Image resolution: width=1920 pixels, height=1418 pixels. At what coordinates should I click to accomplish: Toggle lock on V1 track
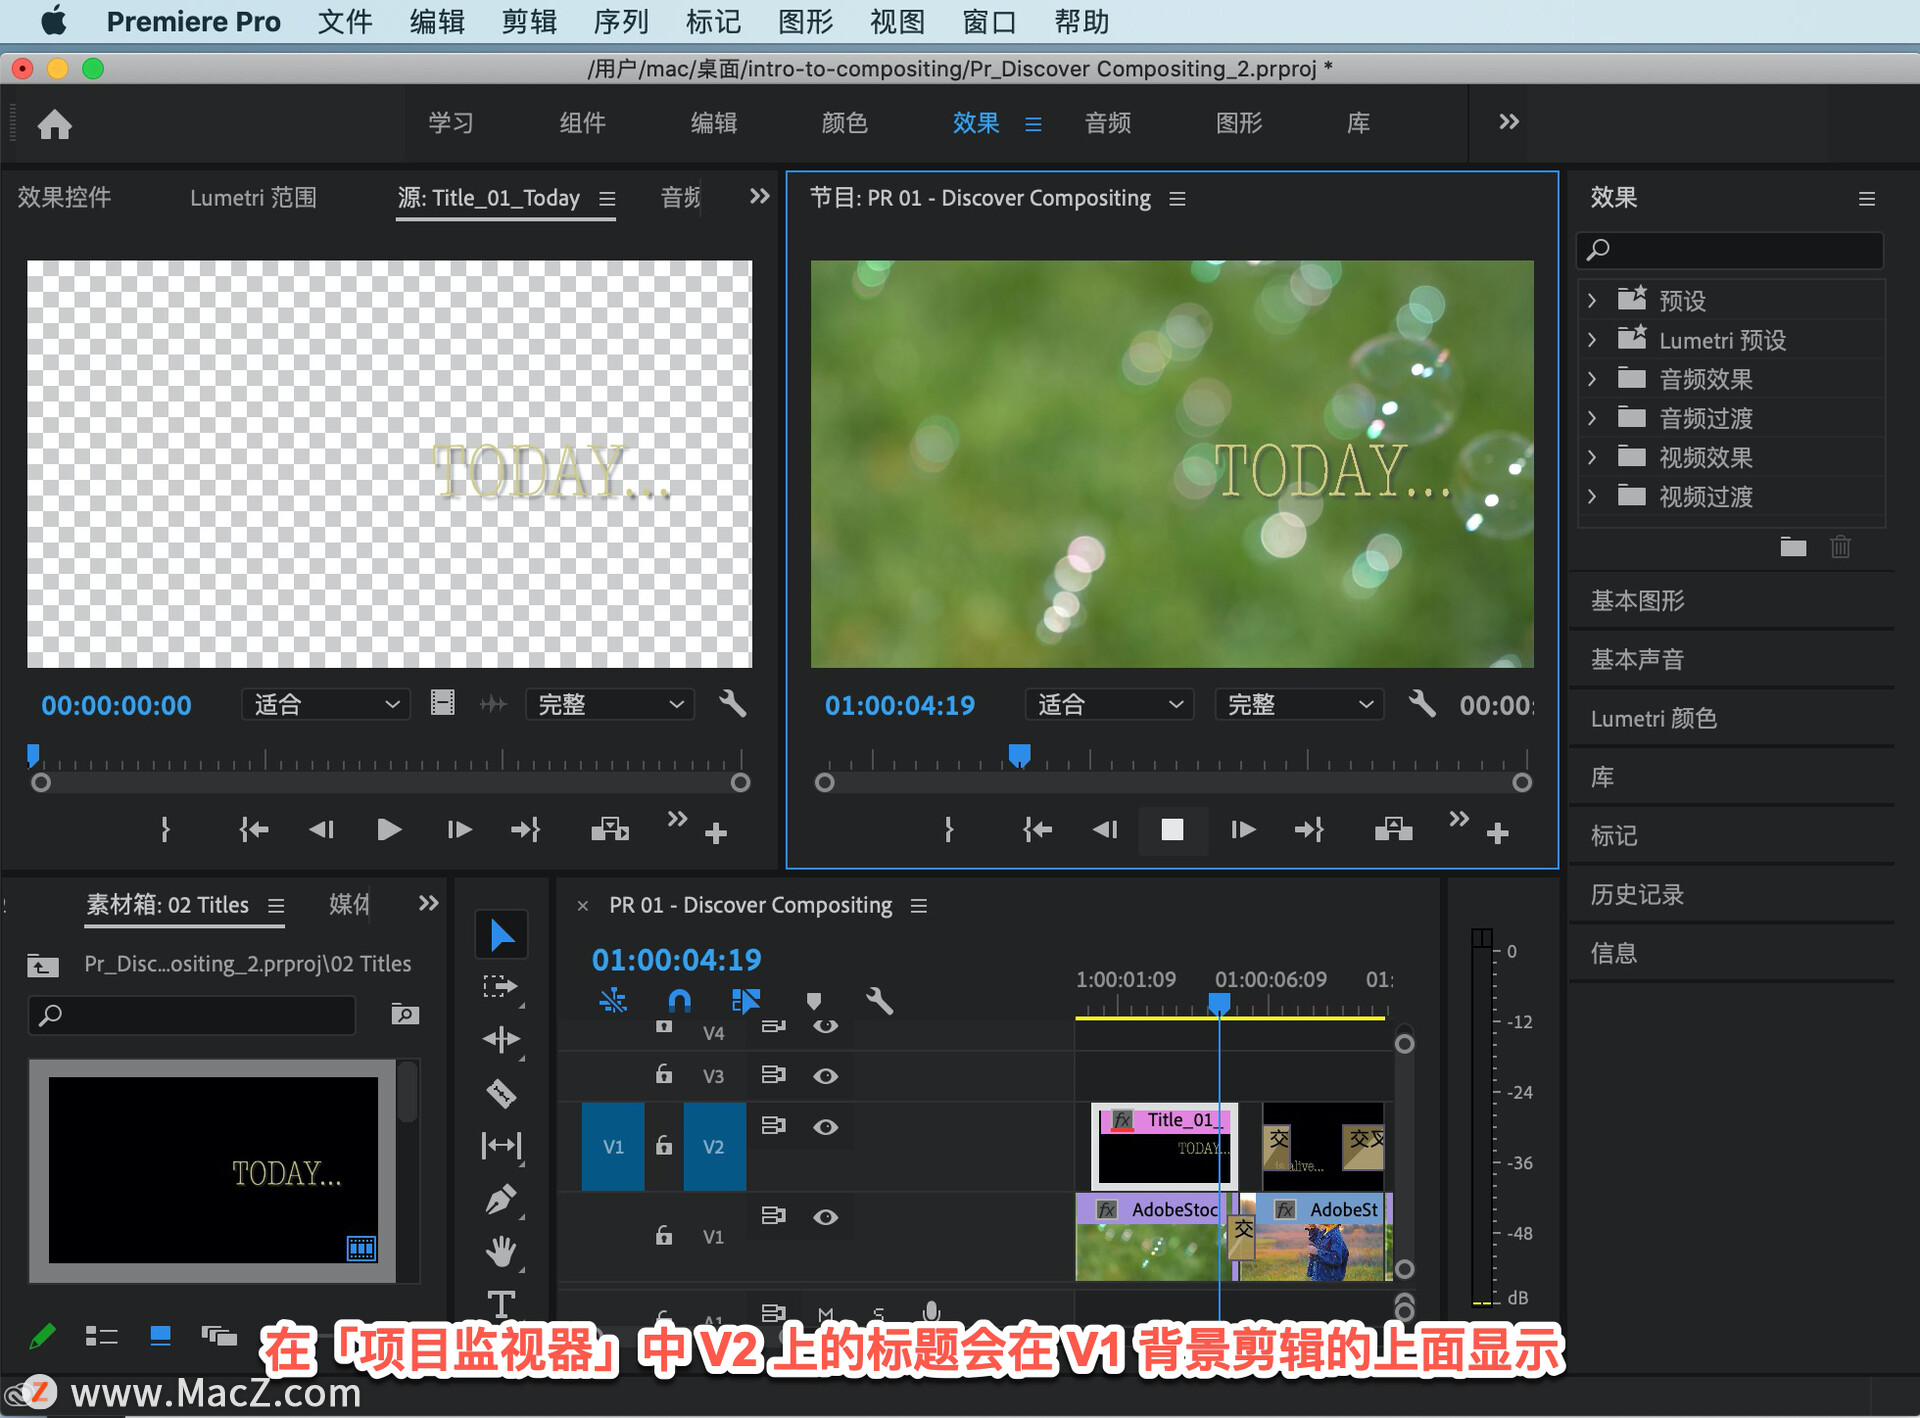pos(664,1235)
